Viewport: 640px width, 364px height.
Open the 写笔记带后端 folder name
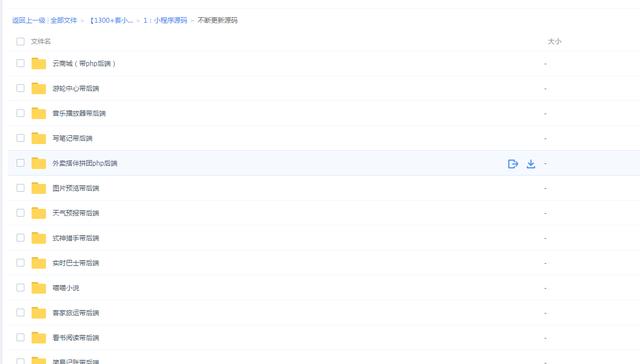point(72,138)
